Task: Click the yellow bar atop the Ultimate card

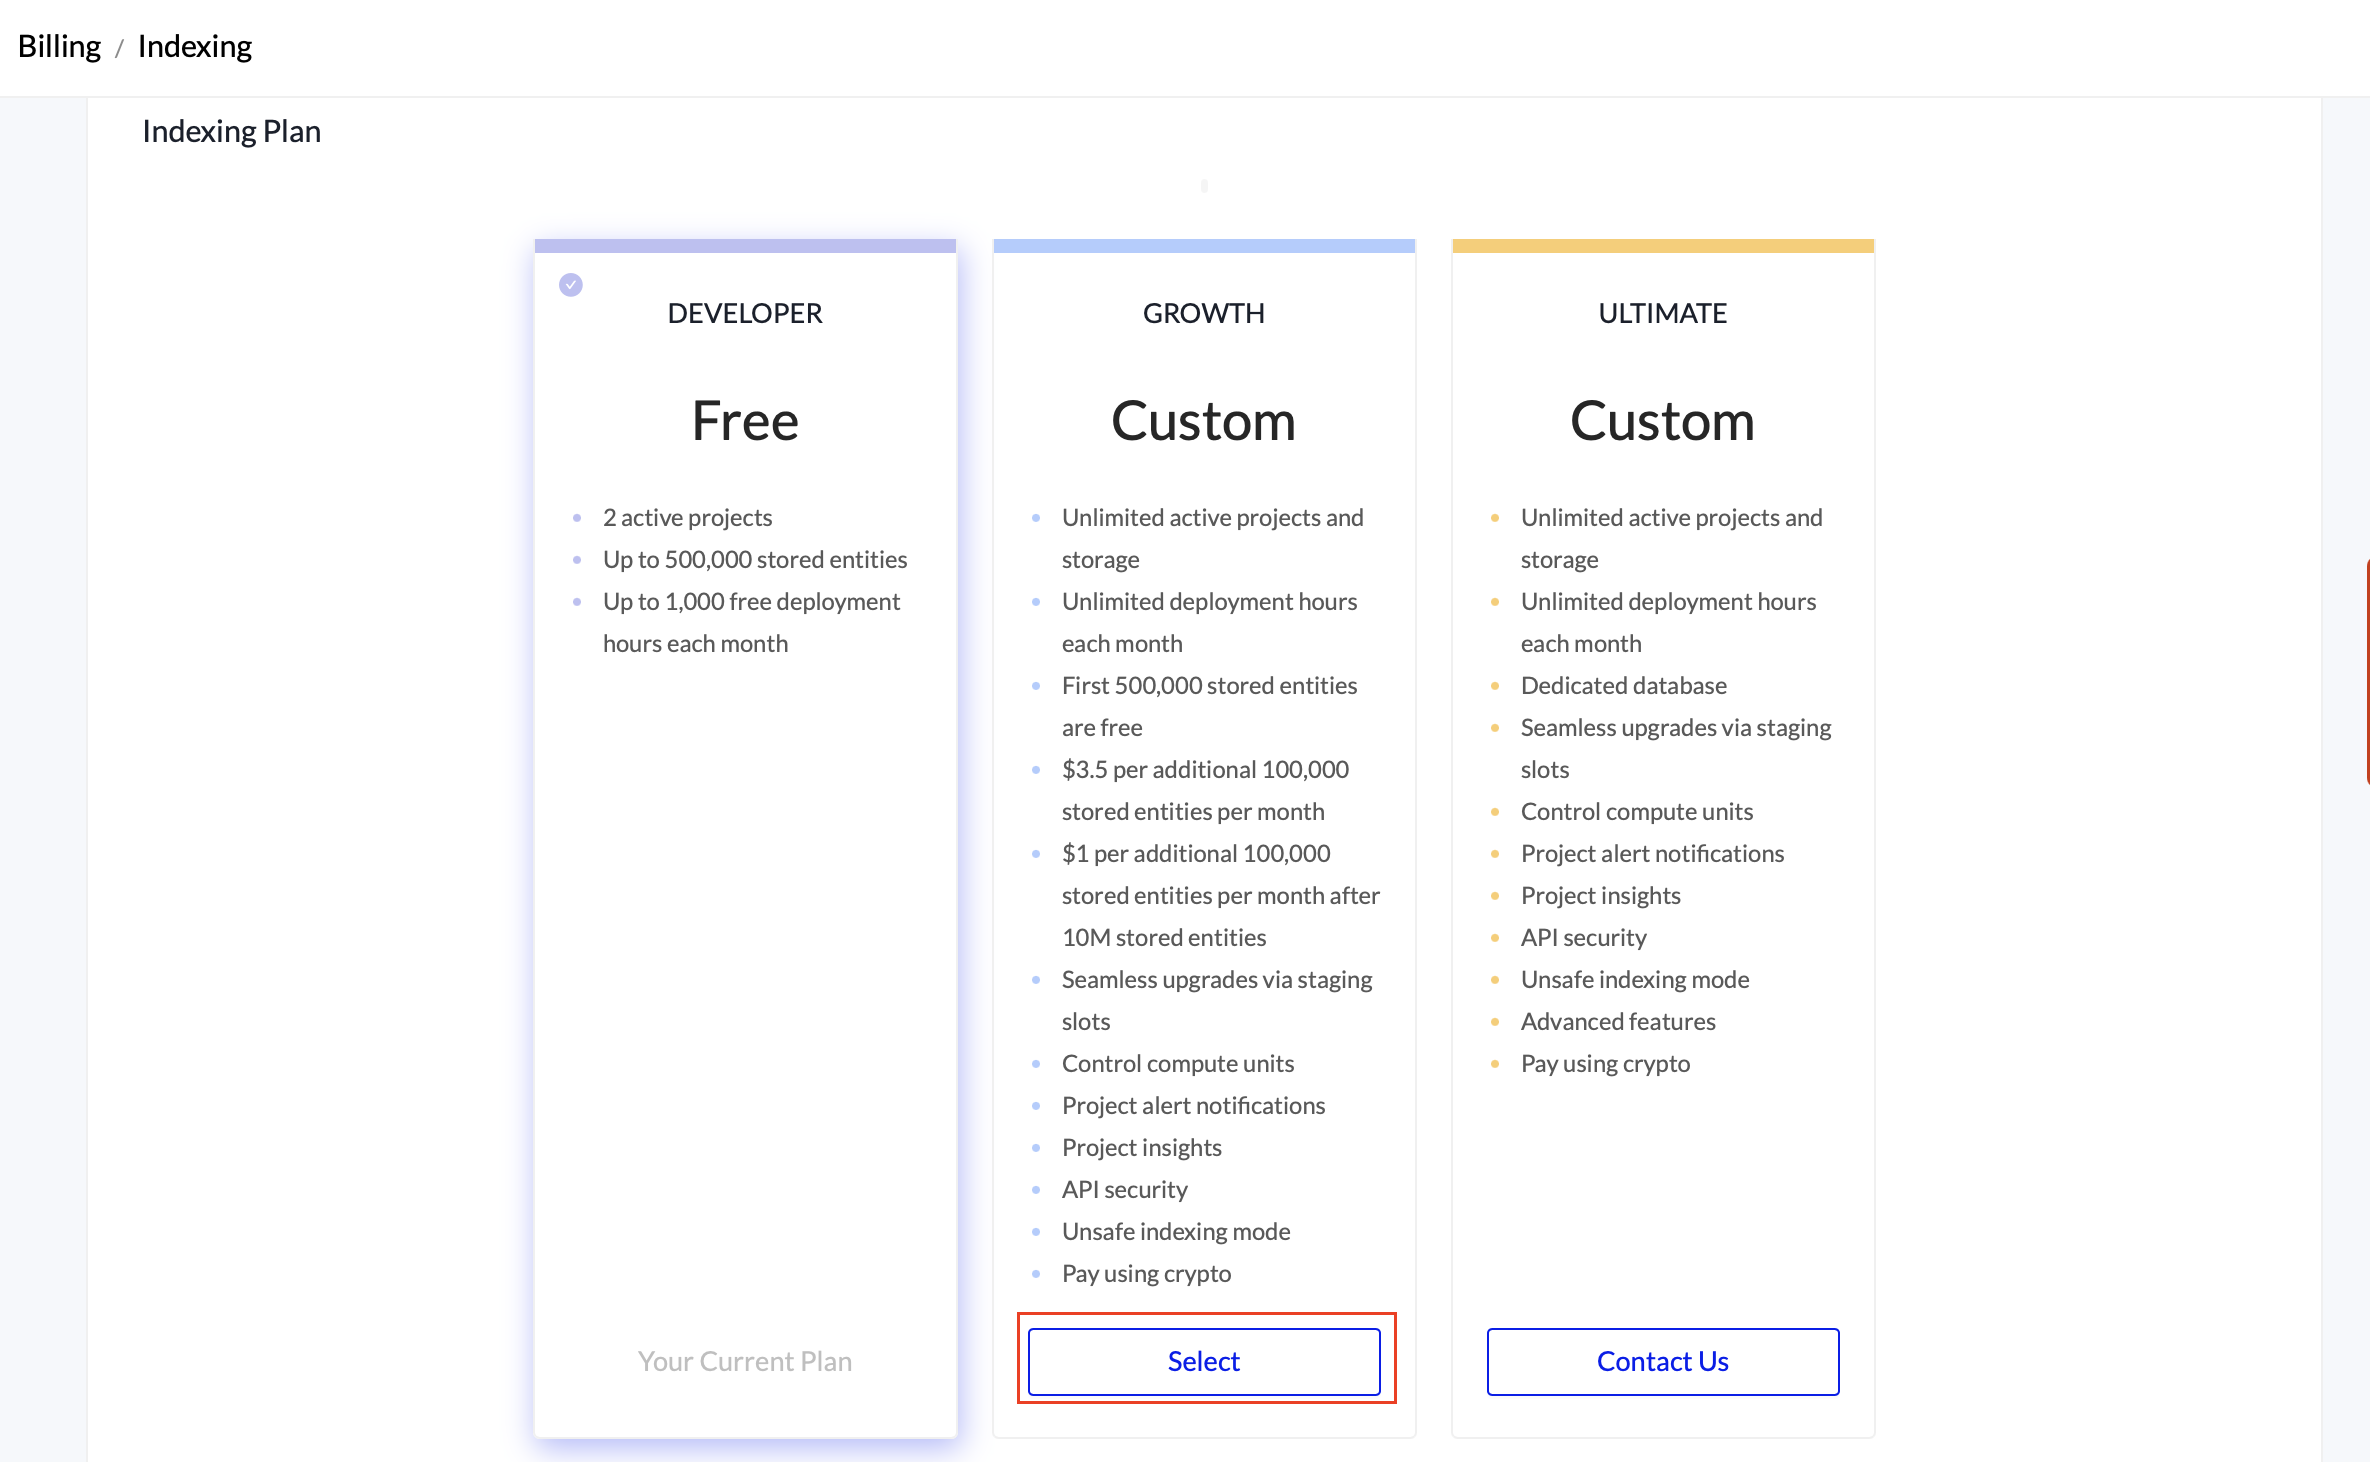Action: coord(1662,246)
